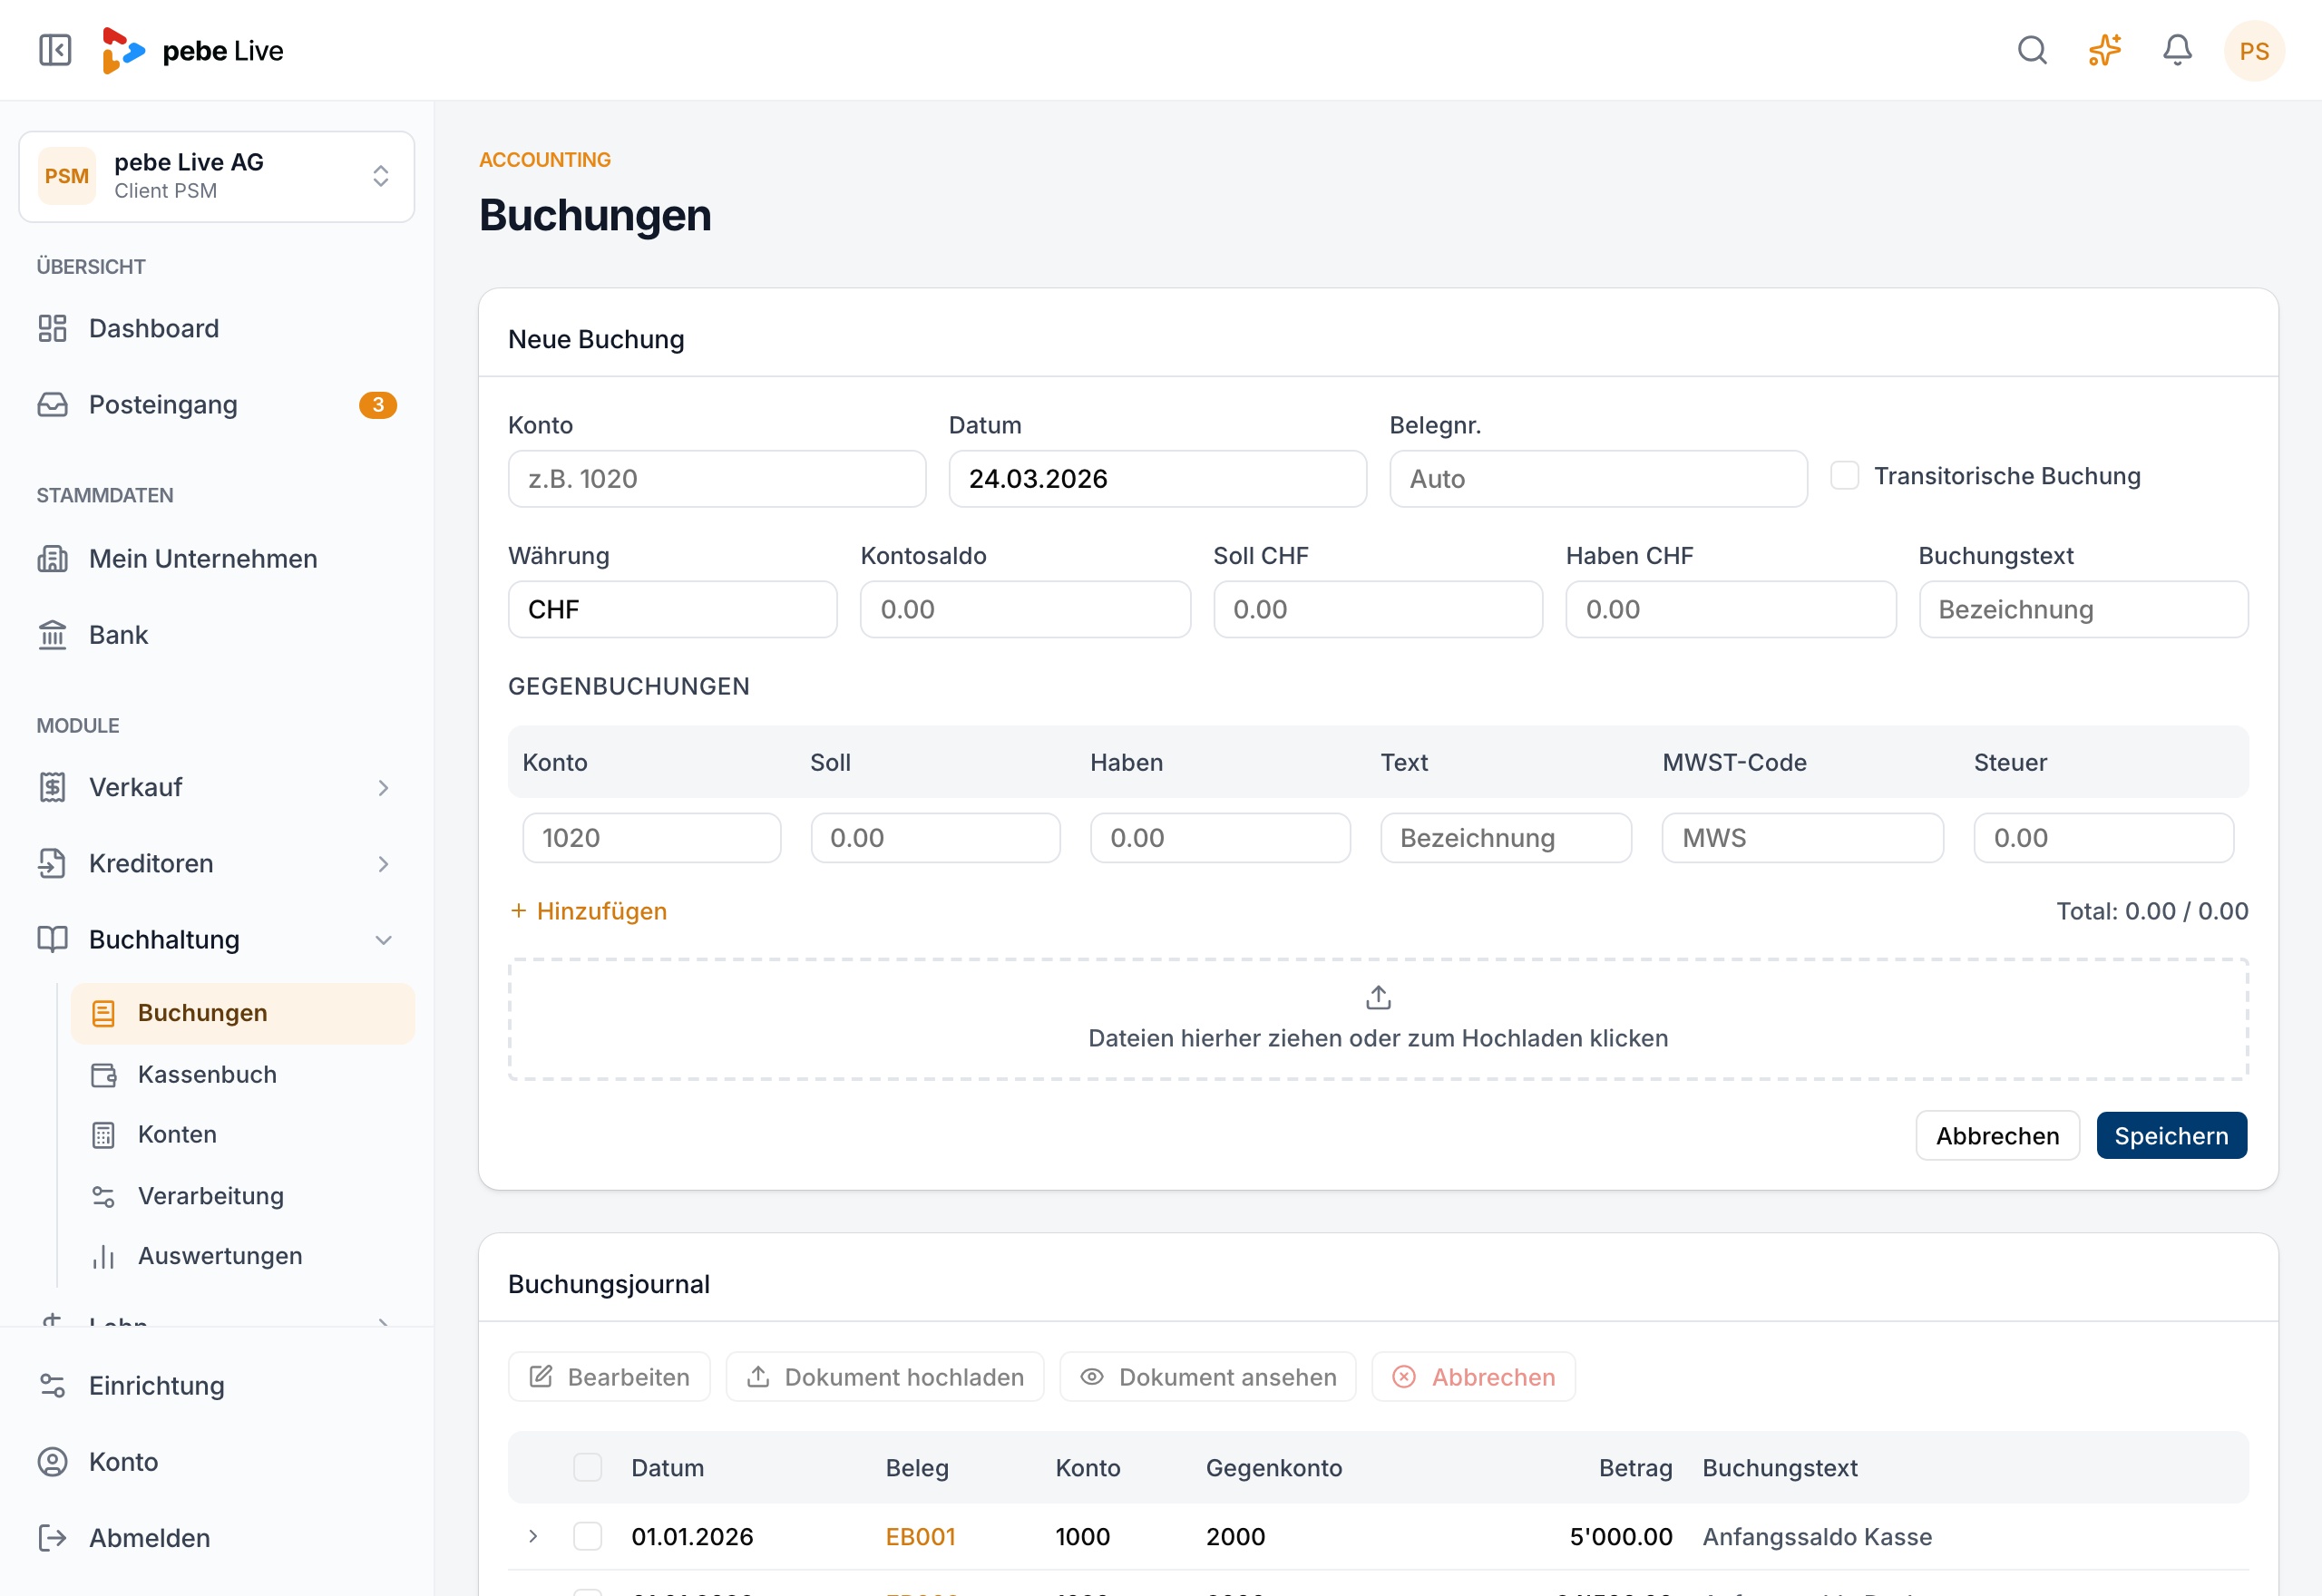
Task: Click the Speichern button
Action: [2171, 1136]
